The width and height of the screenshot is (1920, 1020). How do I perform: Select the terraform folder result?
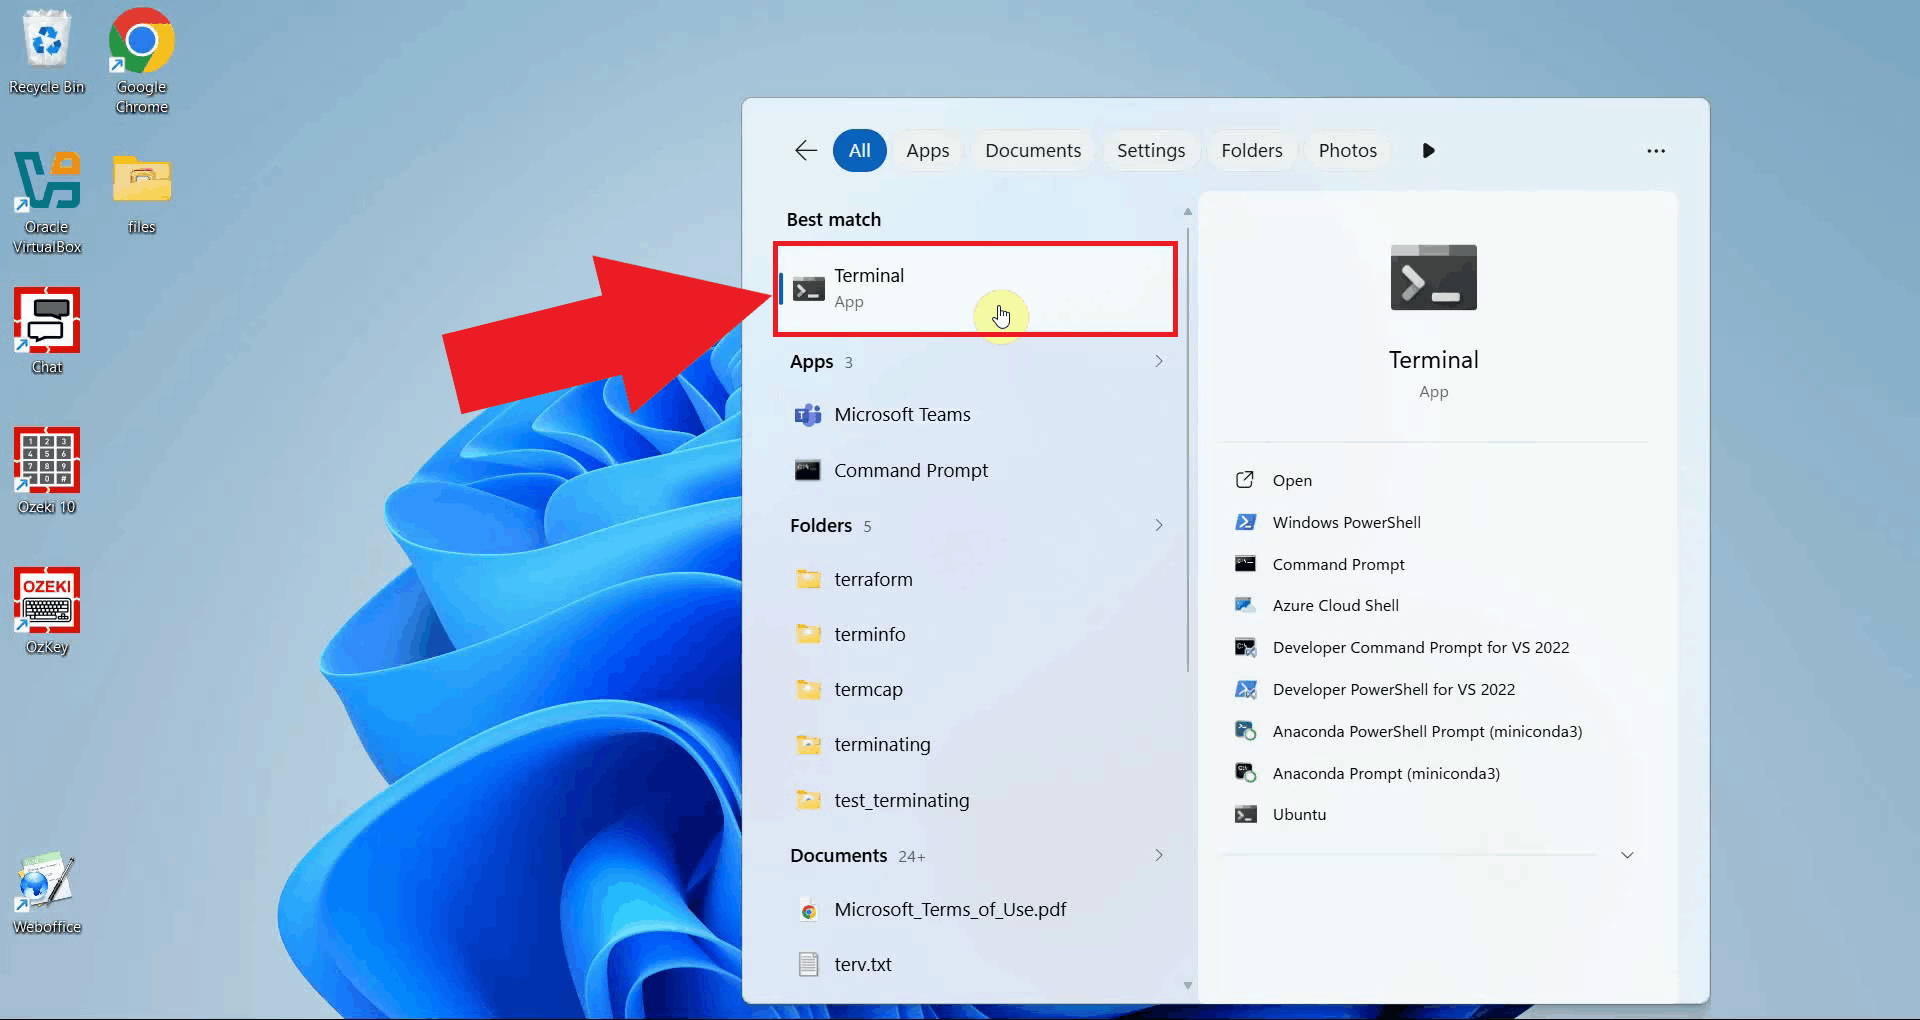click(976, 579)
